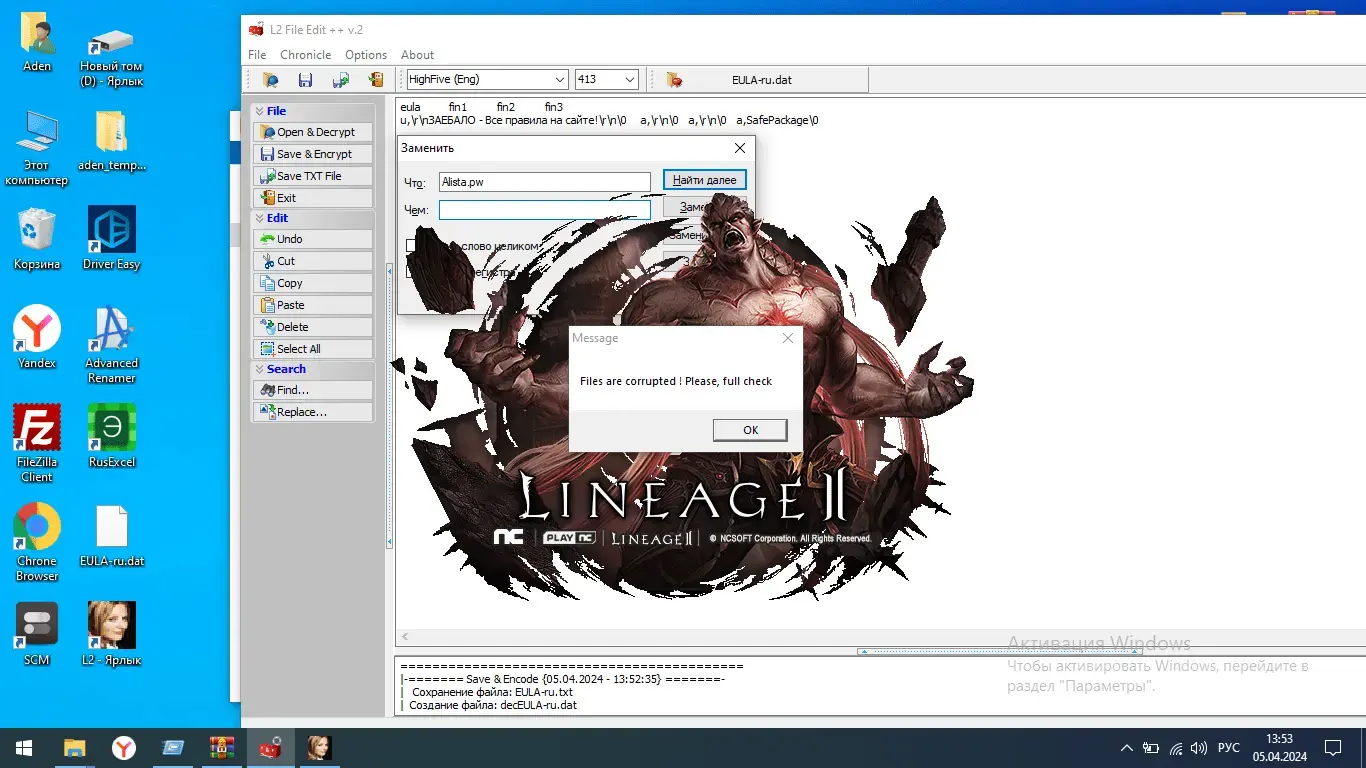Click the fin1 column header text
Image resolution: width=1366 pixels, height=768 pixels.
point(458,107)
